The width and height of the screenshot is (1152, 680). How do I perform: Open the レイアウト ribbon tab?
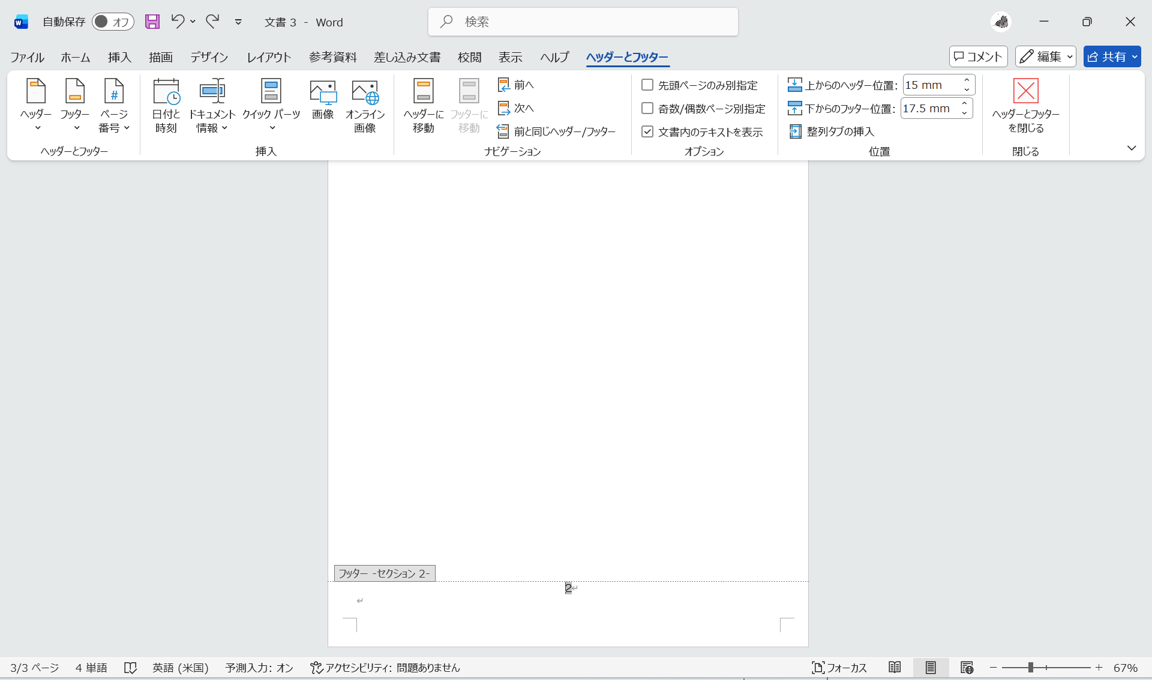tap(268, 57)
